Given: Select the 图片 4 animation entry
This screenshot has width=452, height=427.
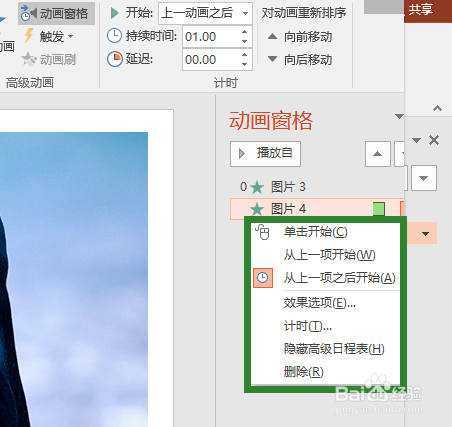Looking at the screenshot, I should [x=317, y=209].
